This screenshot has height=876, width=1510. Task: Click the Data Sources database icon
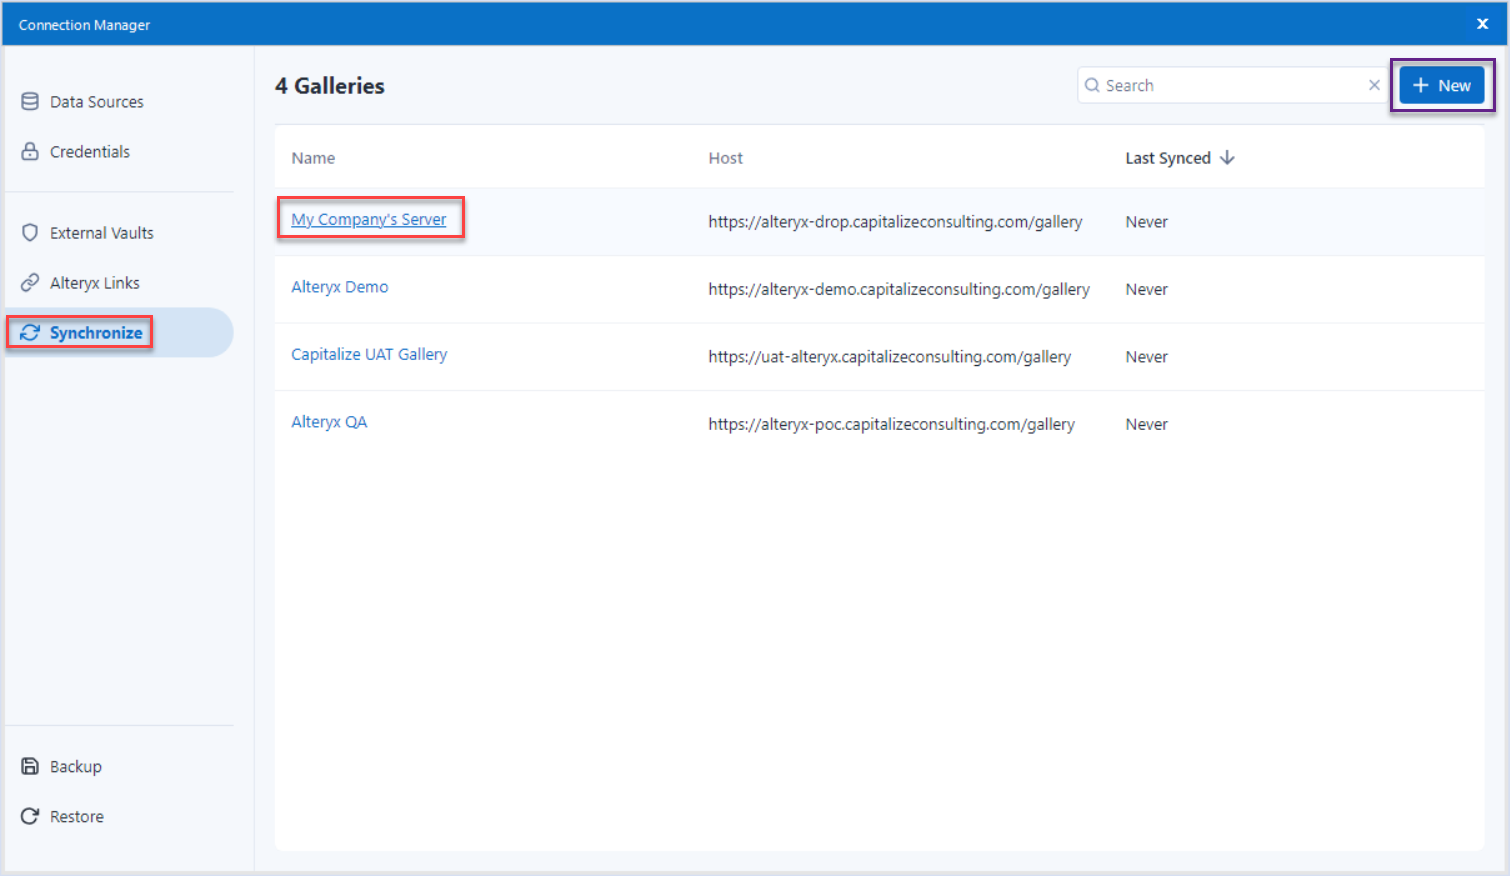pyautogui.click(x=30, y=101)
